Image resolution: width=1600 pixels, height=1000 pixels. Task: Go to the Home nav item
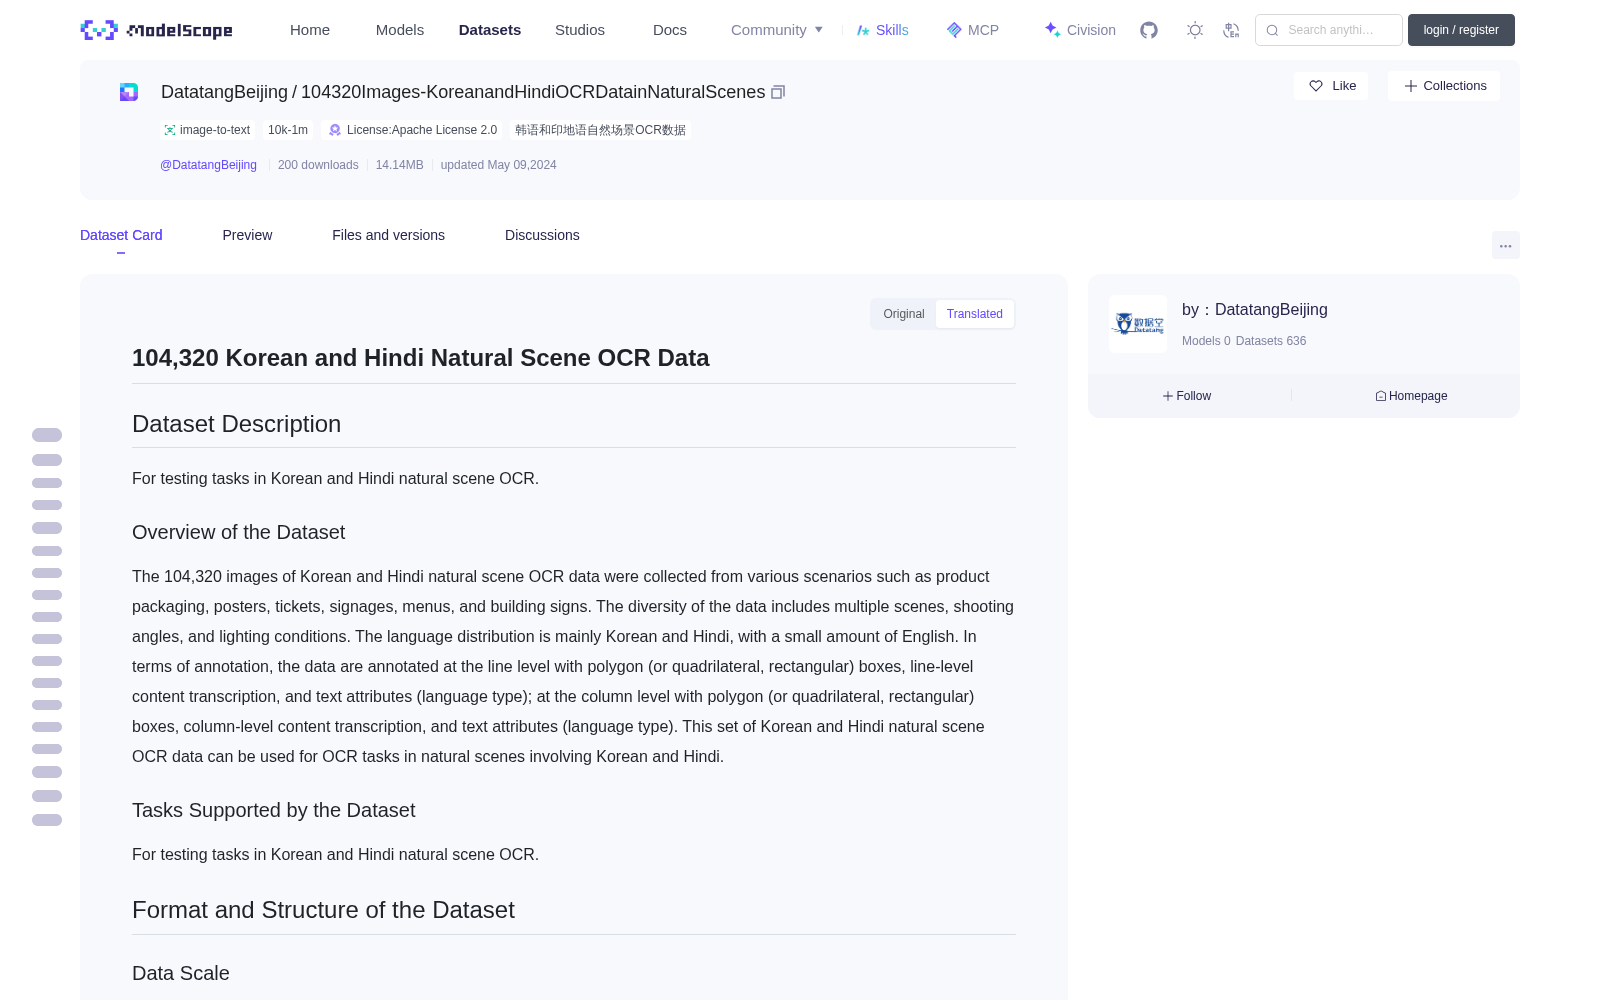point(310,30)
